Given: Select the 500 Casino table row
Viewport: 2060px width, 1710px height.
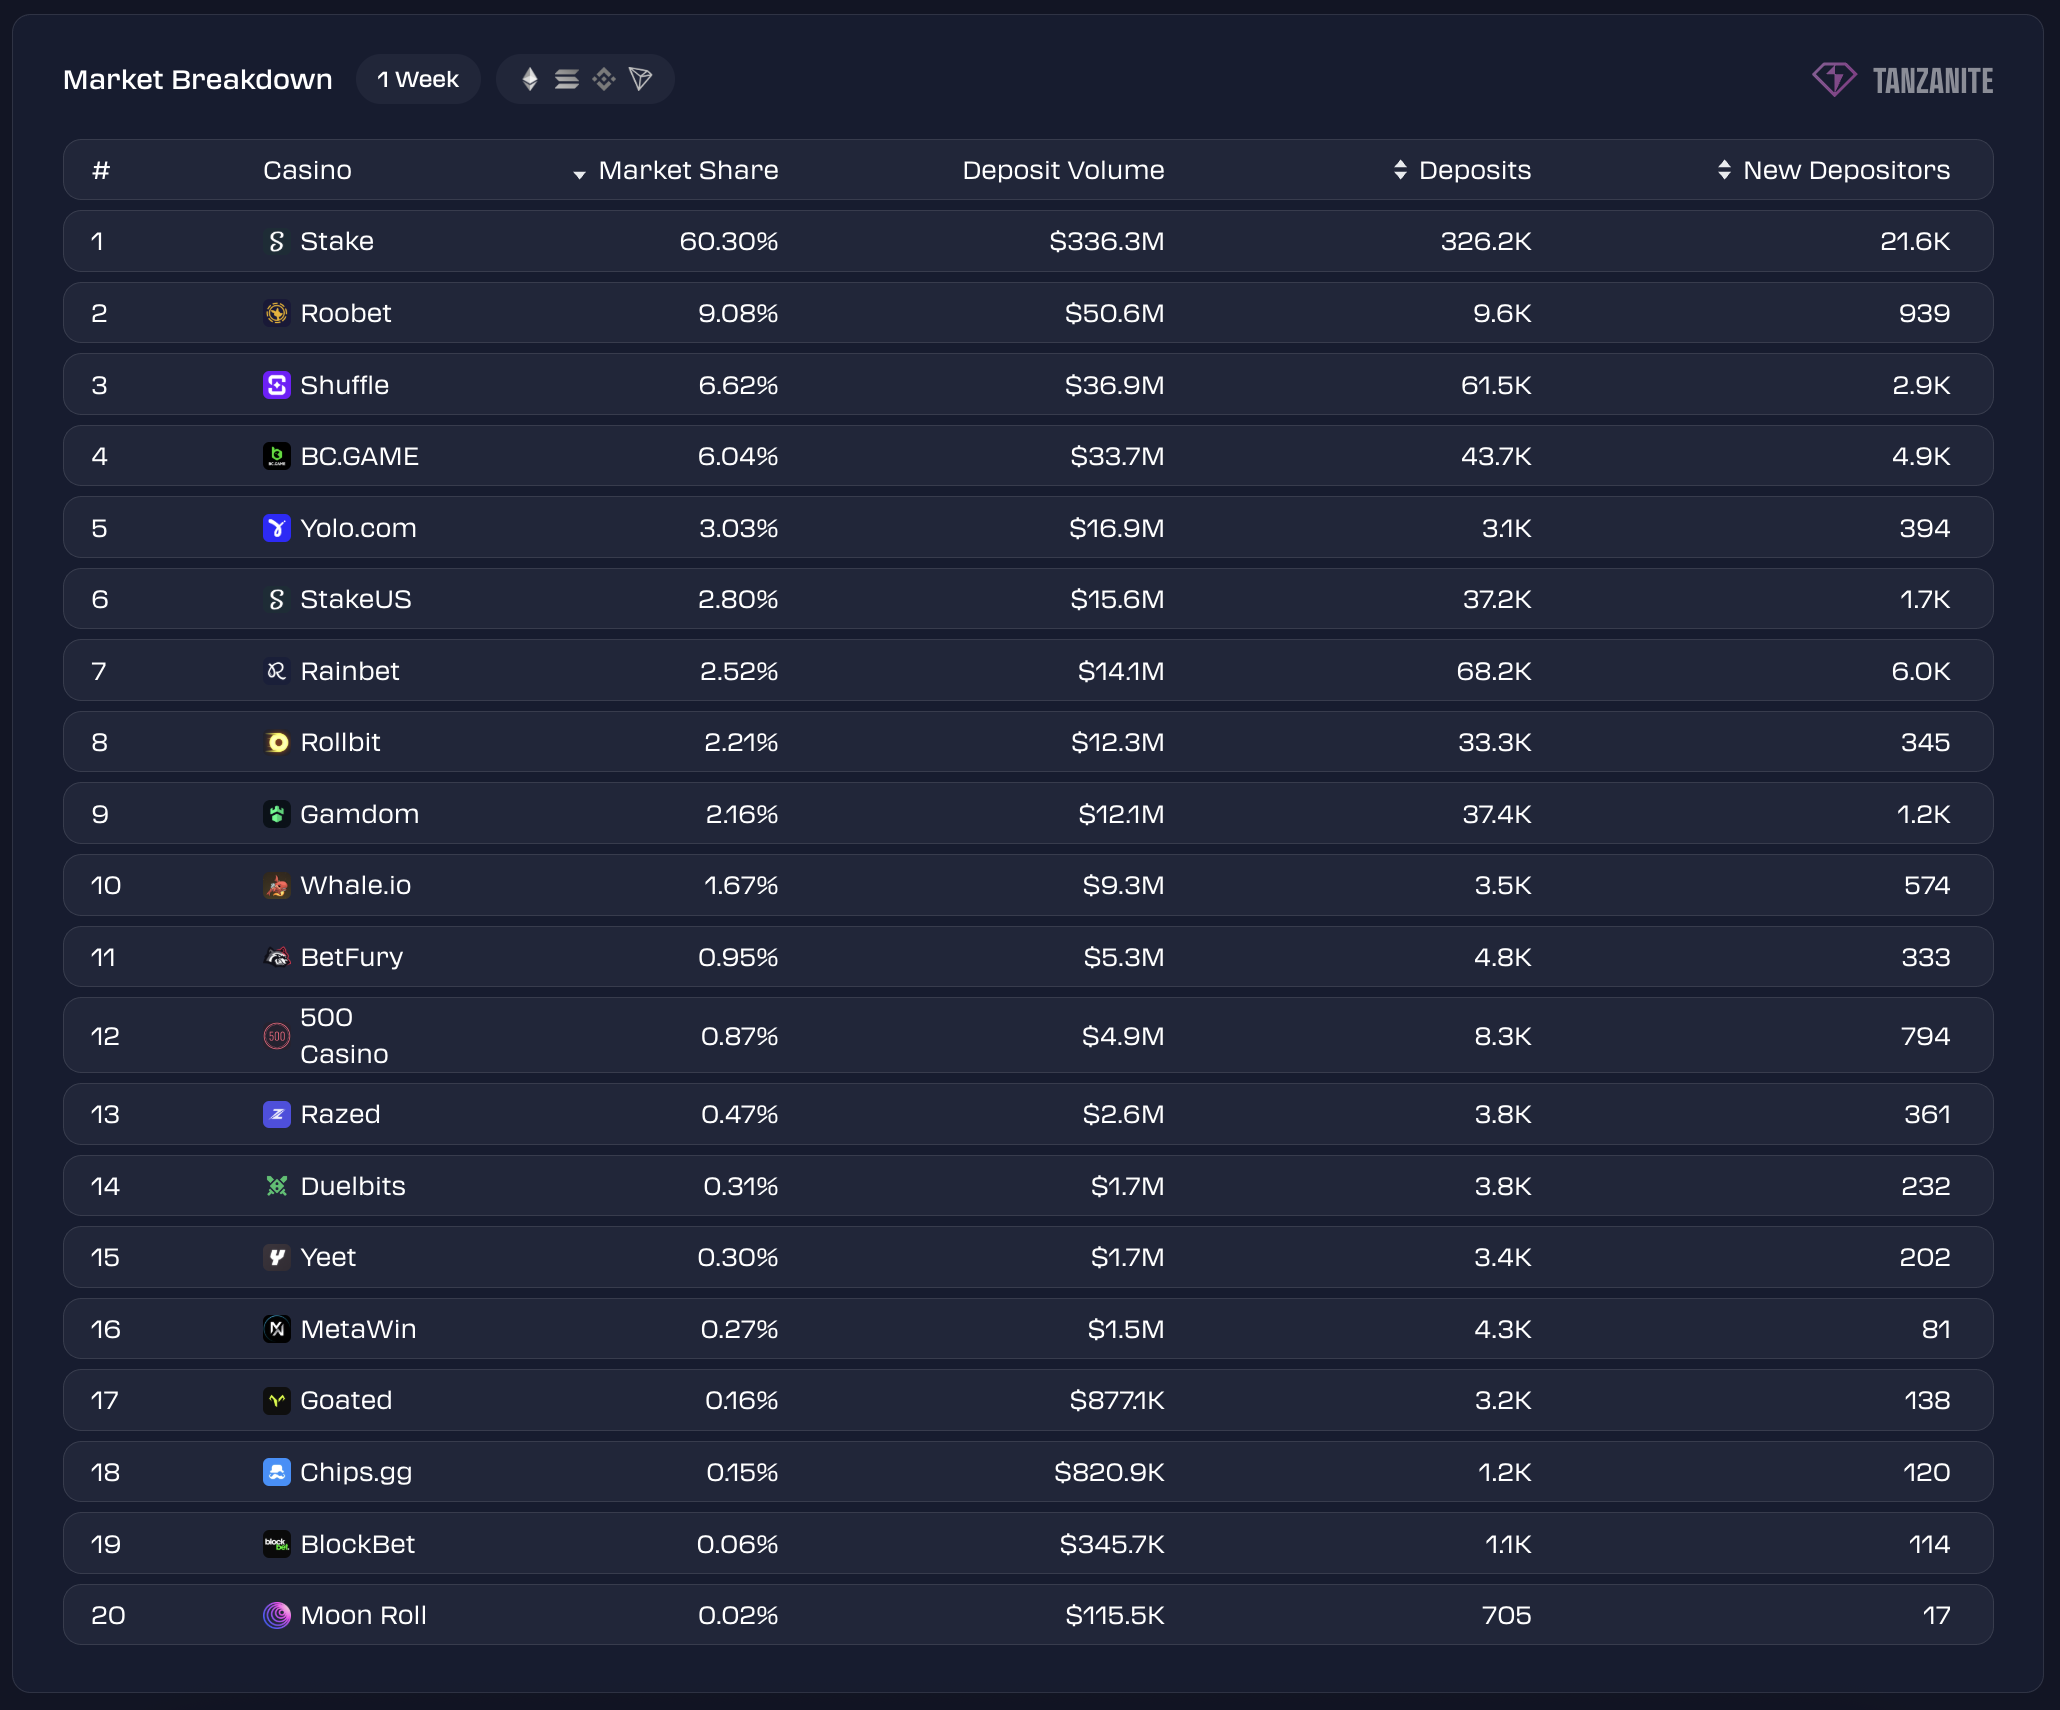Looking at the screenshot, I should pos(1027,1036).
